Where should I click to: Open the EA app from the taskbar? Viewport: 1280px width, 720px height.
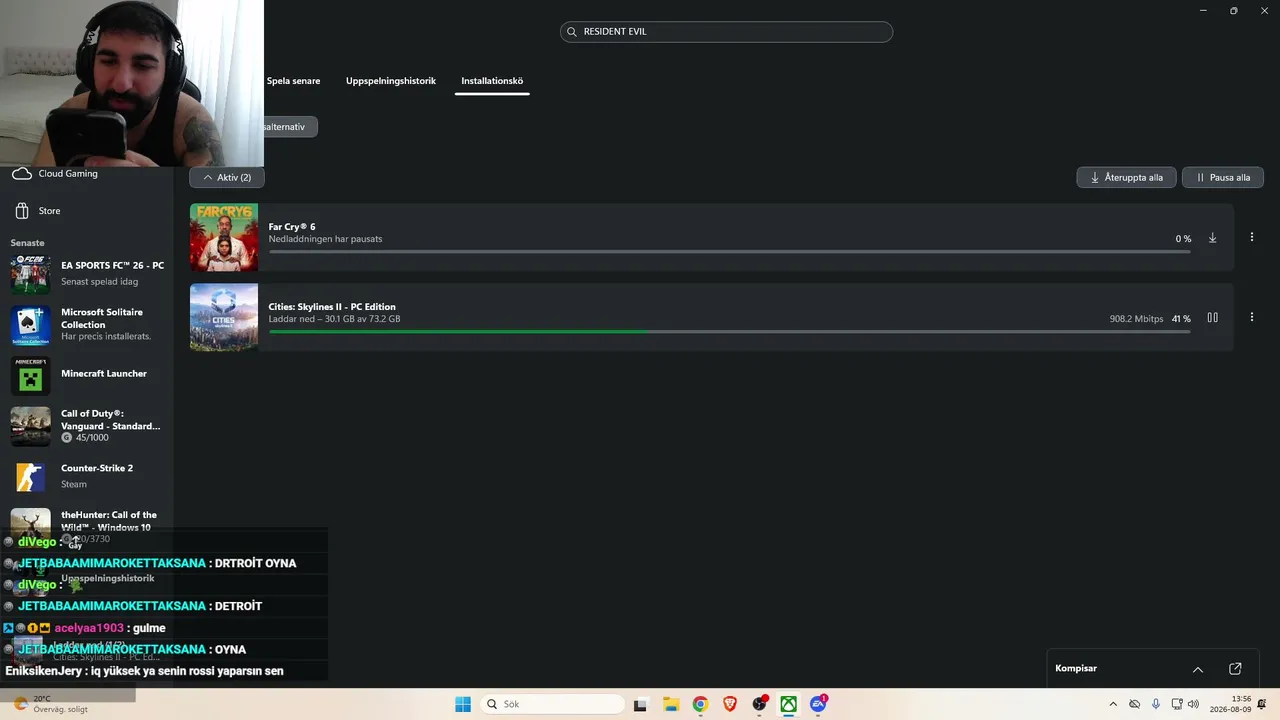click(818, 704)
